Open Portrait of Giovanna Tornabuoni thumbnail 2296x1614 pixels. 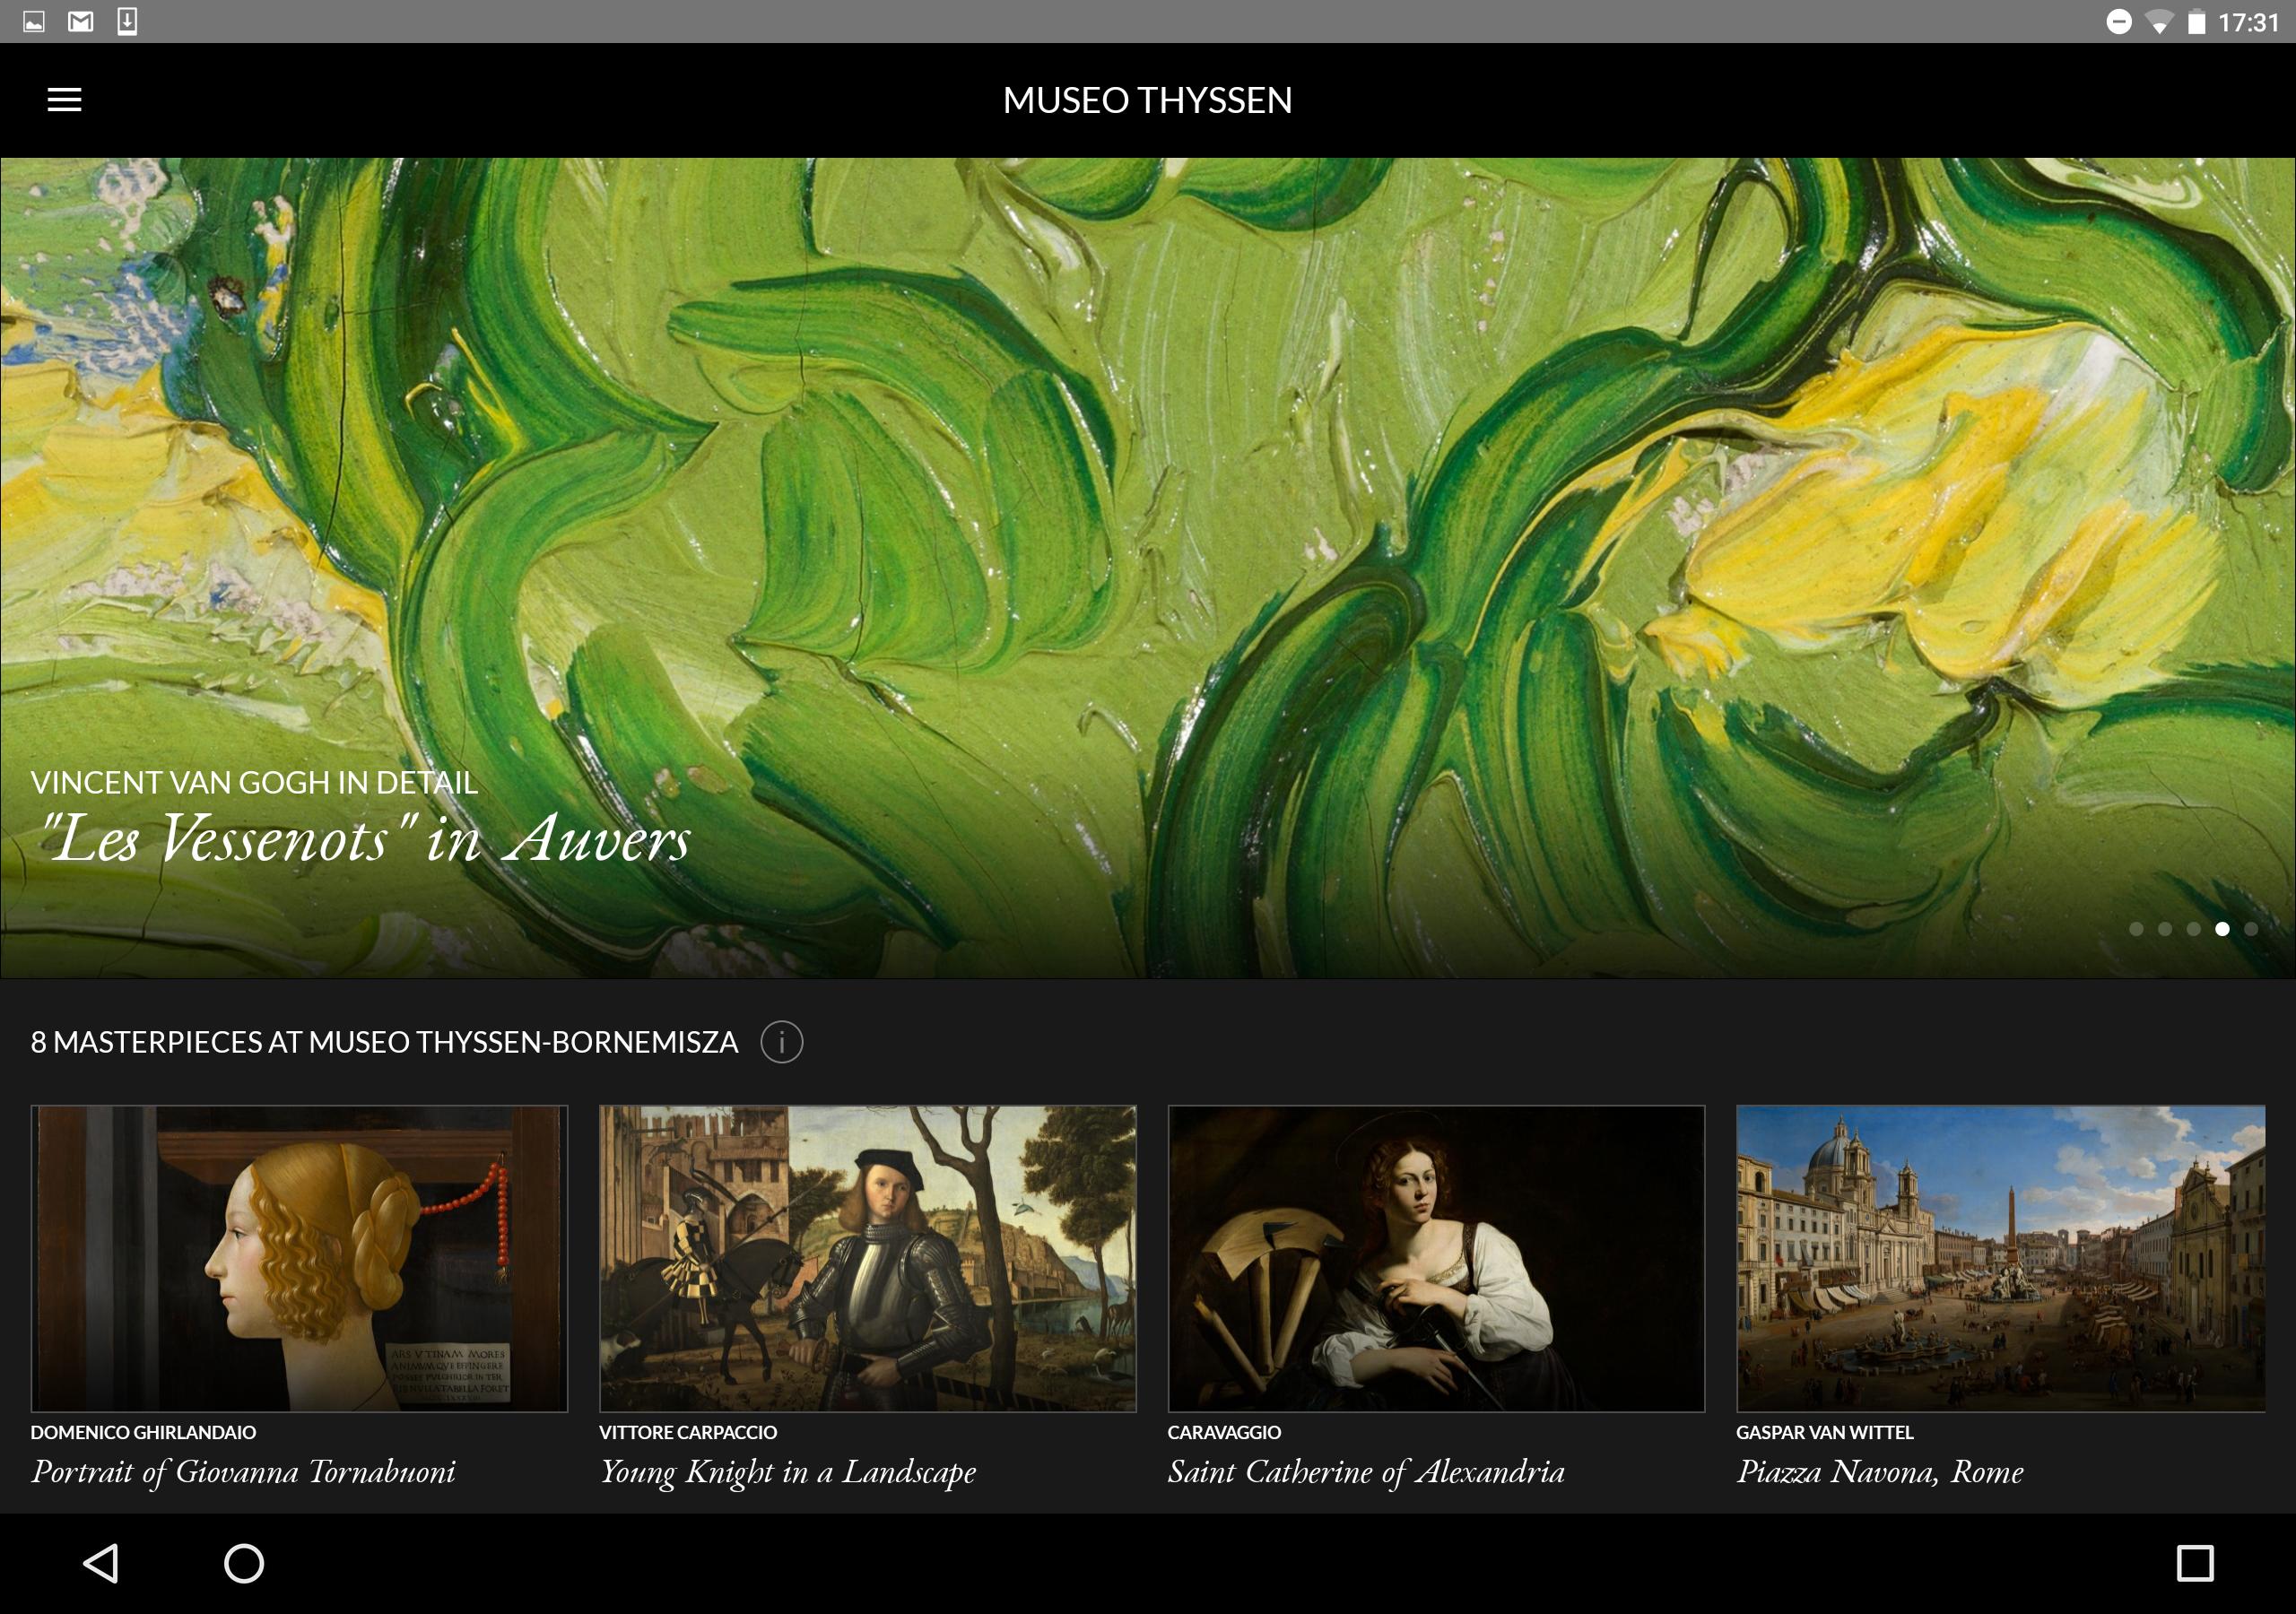(299, 1258)
